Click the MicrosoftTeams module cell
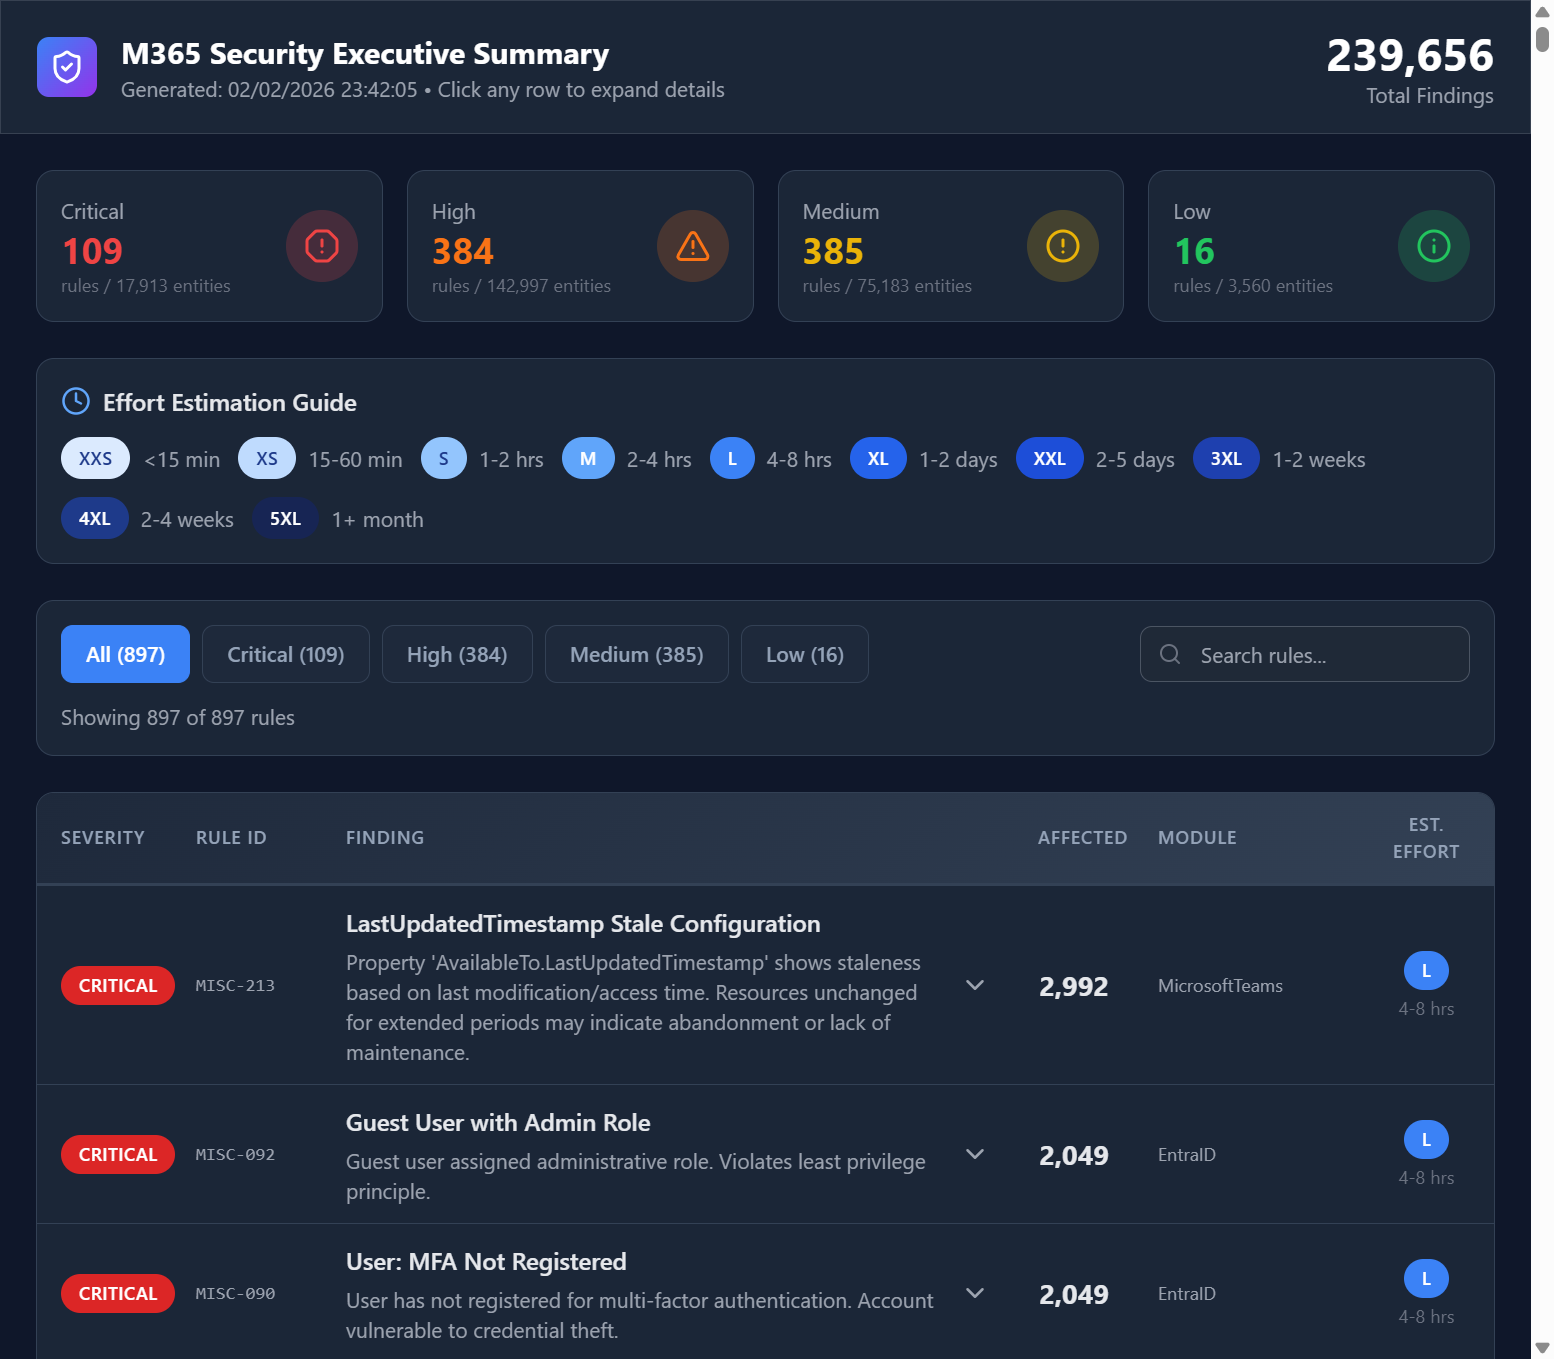Screen dimensions: 1554x1359 (1220, 985)
